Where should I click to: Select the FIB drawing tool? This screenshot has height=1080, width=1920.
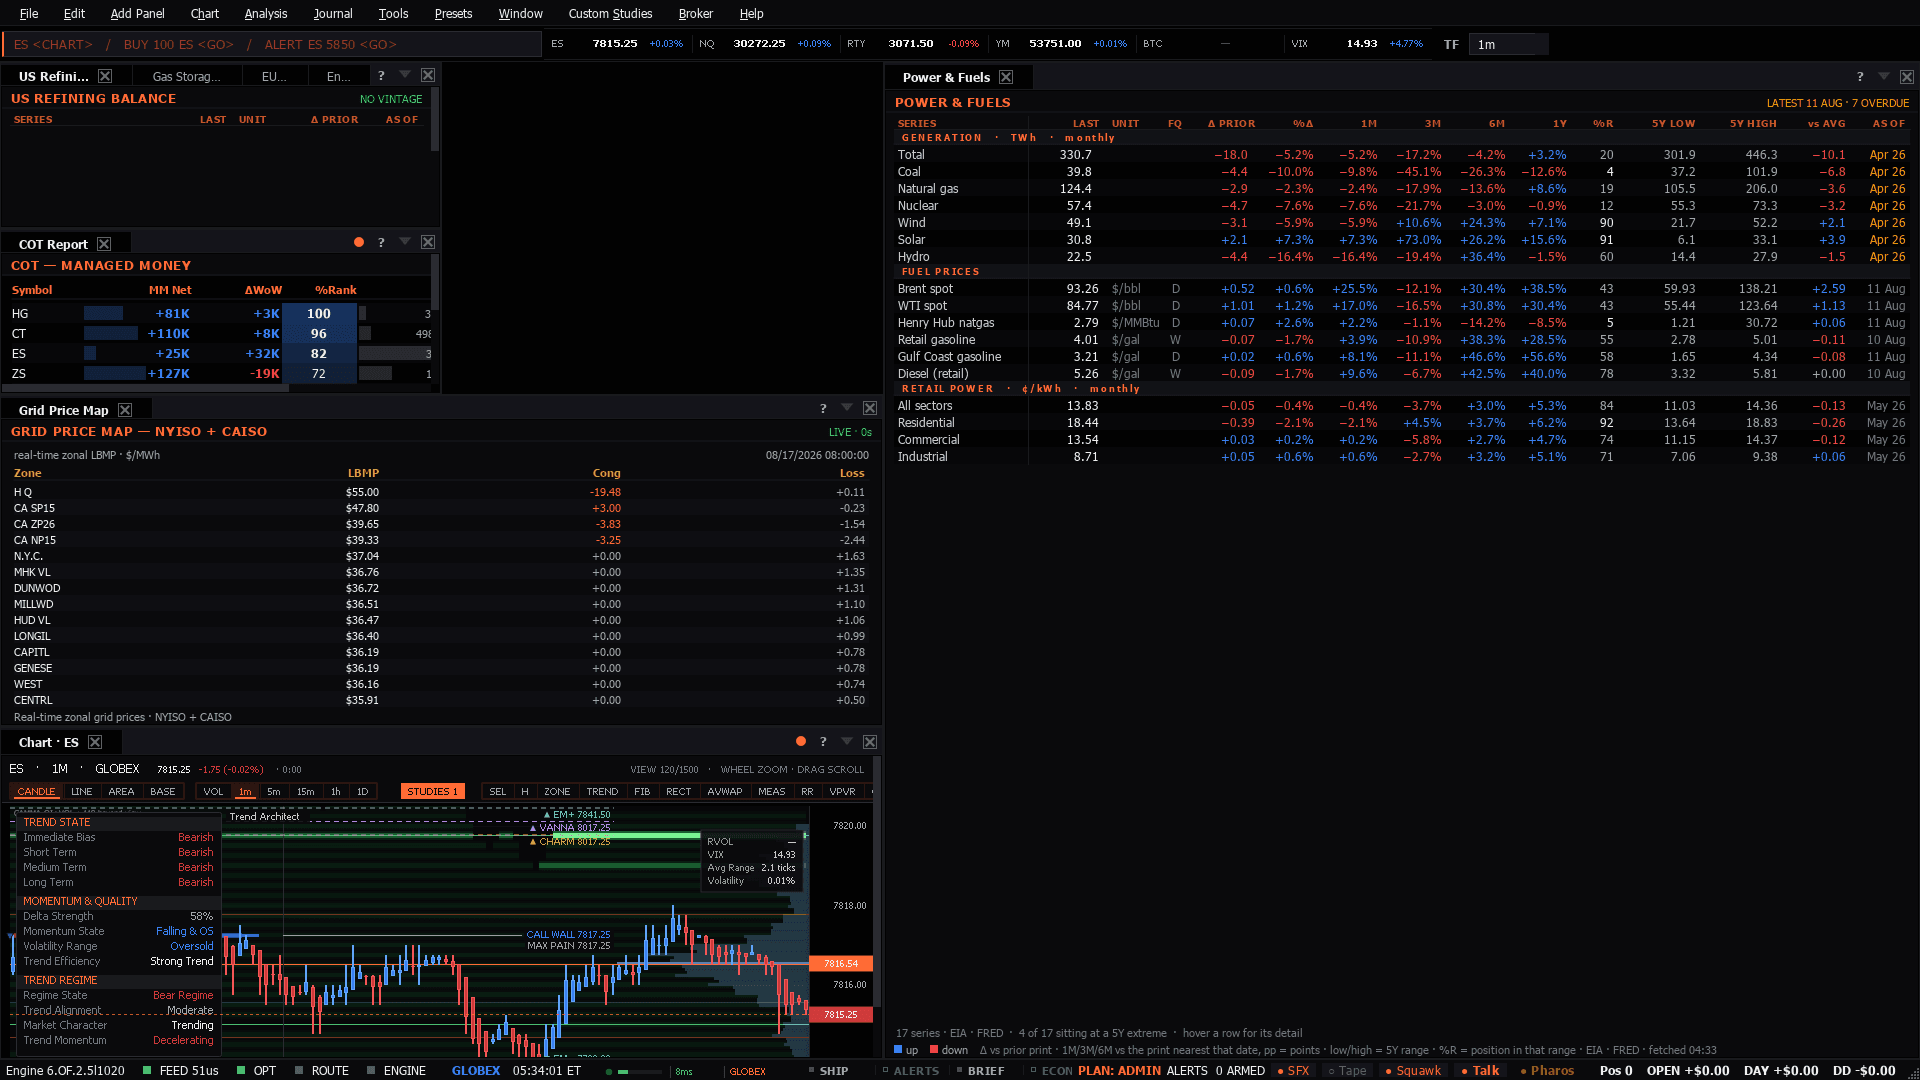[x=642, y=791]
